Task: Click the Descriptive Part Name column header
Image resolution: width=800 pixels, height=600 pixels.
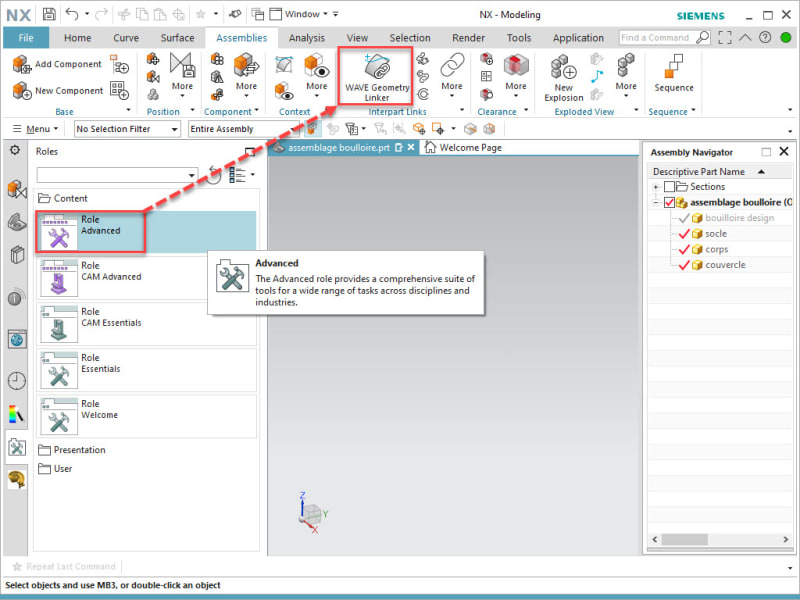Action: [x=719, y=171]
